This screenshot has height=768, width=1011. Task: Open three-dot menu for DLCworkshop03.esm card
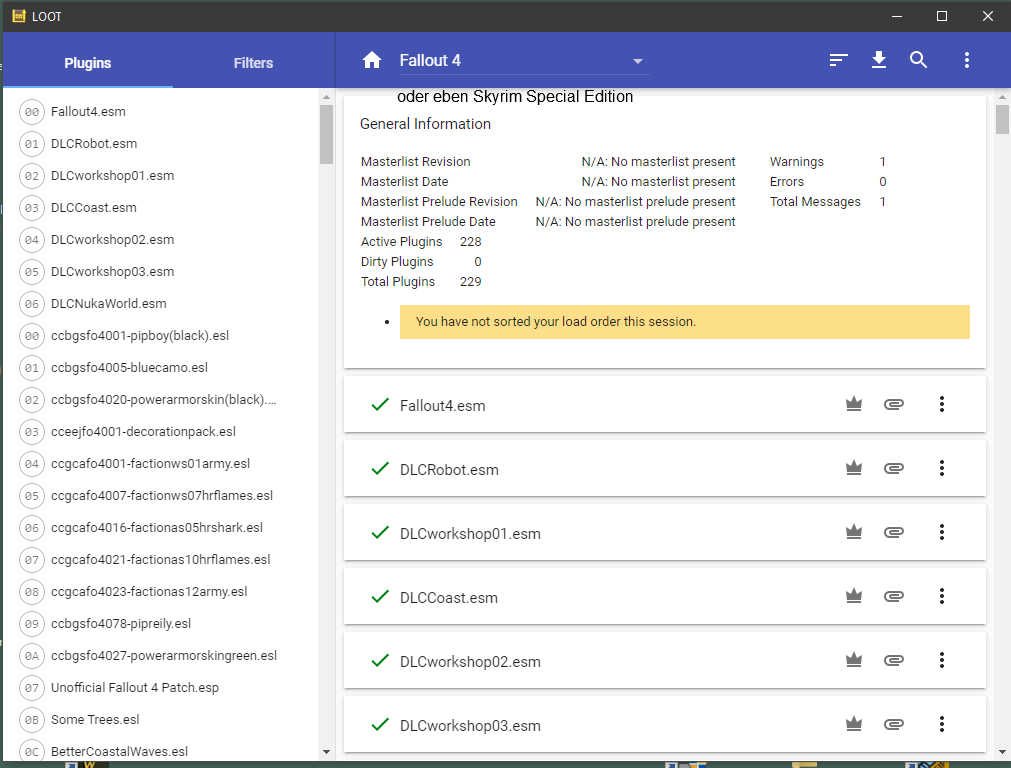click(941, 725)
